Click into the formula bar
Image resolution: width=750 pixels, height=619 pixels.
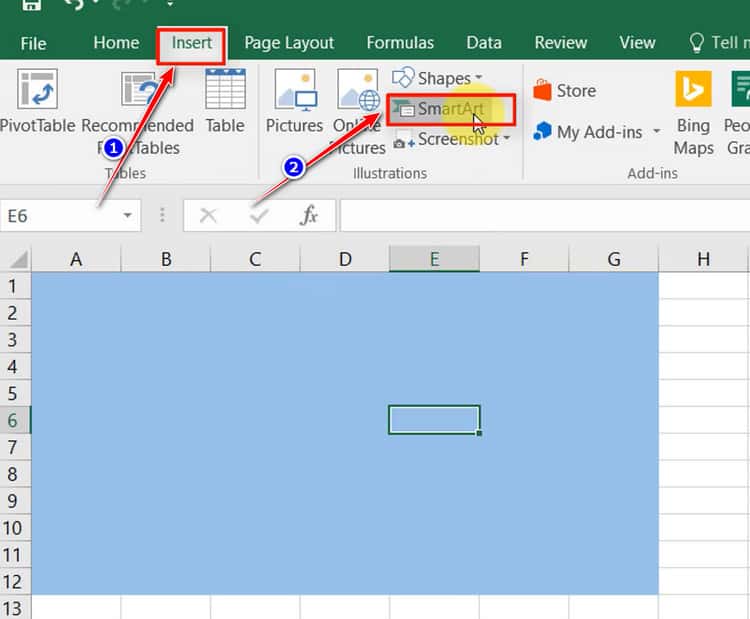tap(544, 216)
